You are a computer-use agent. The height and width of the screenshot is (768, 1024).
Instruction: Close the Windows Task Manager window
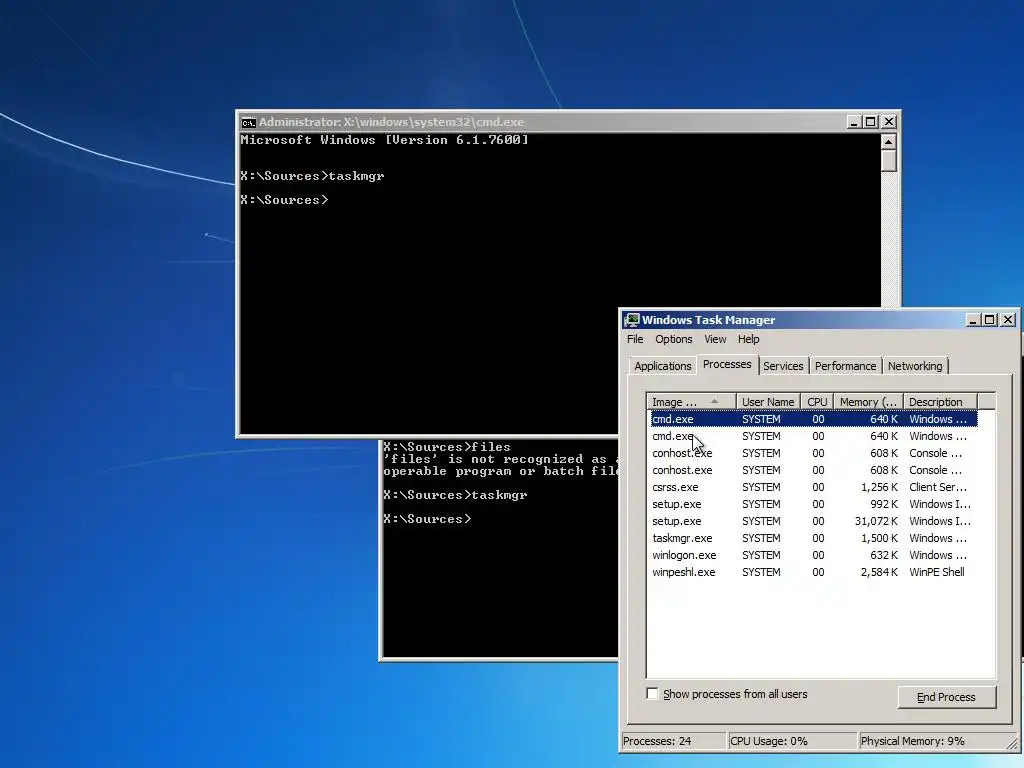click(x=1008, y=320)
